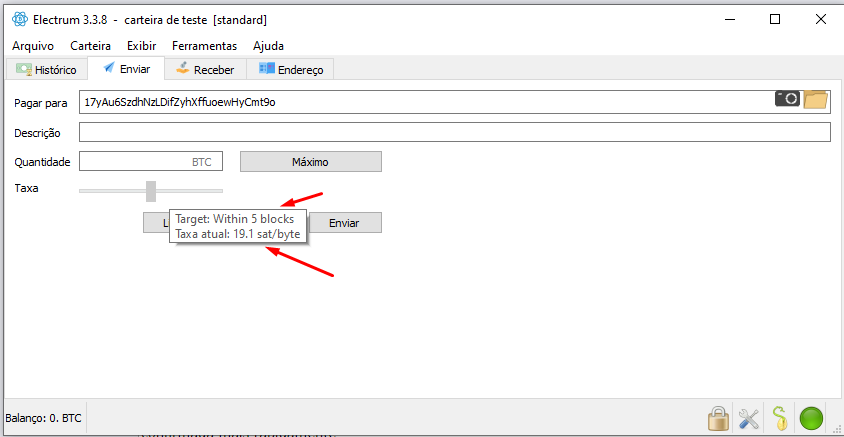Image resolution: width=844 pixels, height=437 pixels.
Task: Click the seed icon in the status bar
Action: point(779,417)
